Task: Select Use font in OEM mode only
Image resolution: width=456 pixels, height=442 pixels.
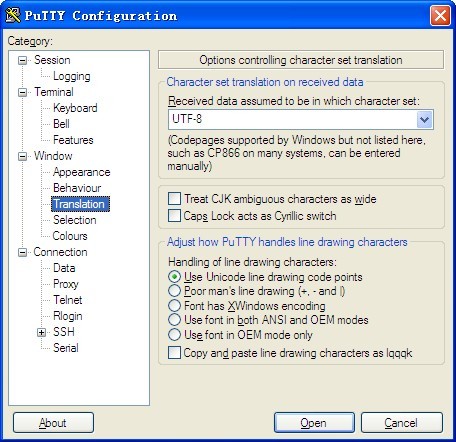Action: [174, 334]
